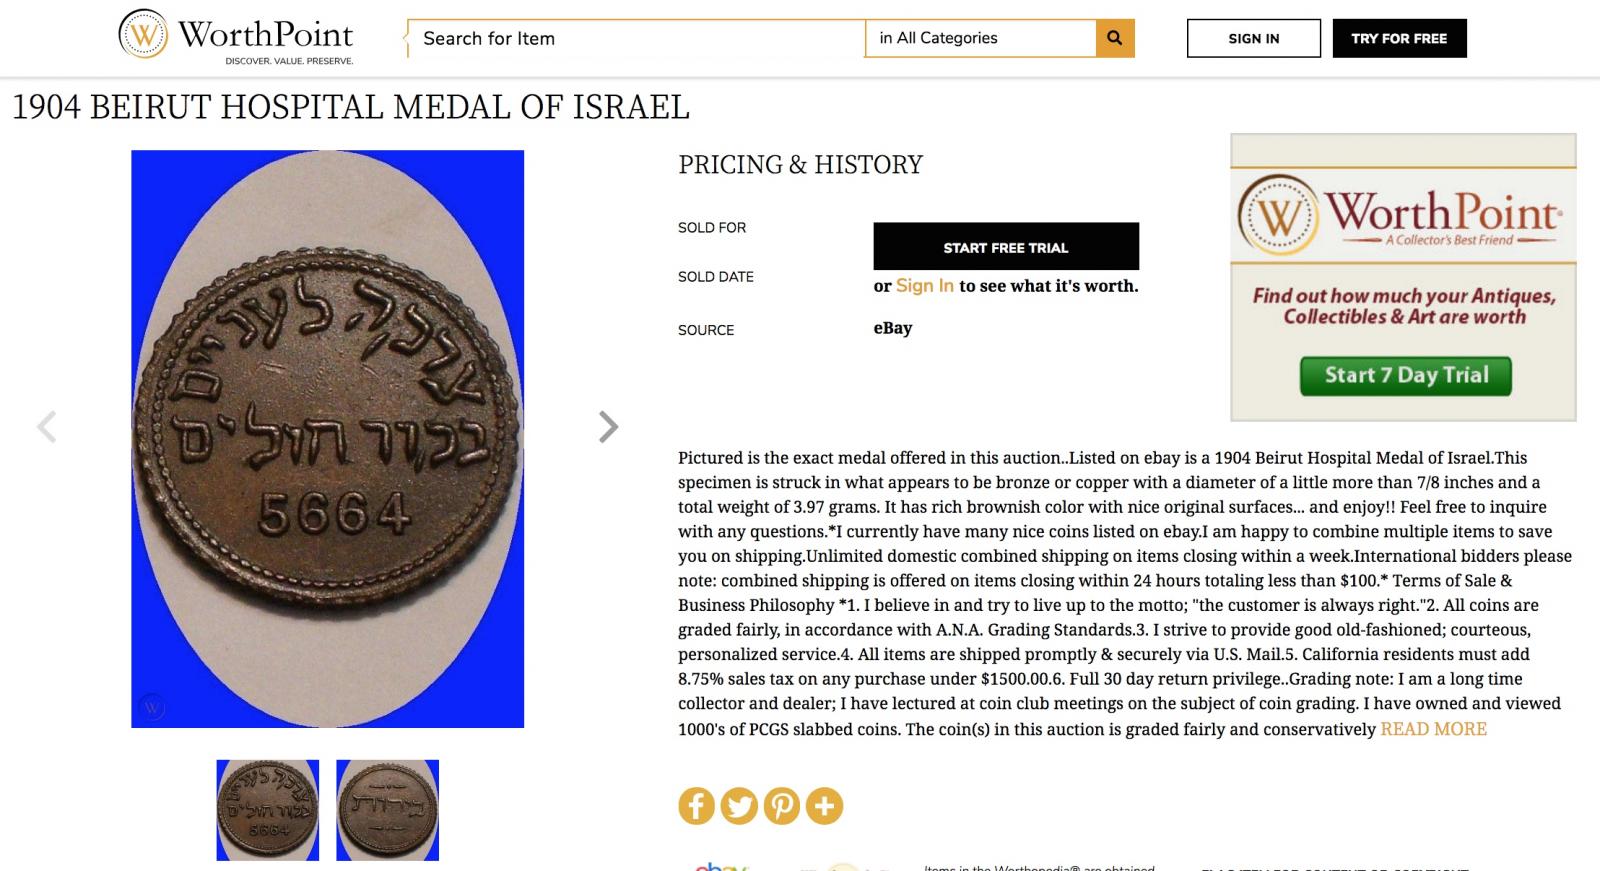Screen dimensions: 1600x871
Task: Click the magnifying glass search button
Action: click(1115, 38)
